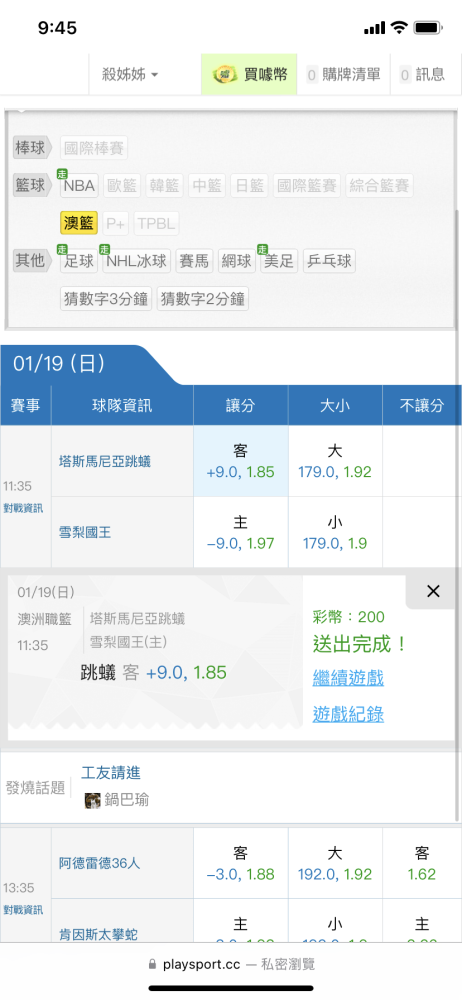Select P+ league
Image resolution: width=462 pixels, height=1000 pixels.
[116, 223]
